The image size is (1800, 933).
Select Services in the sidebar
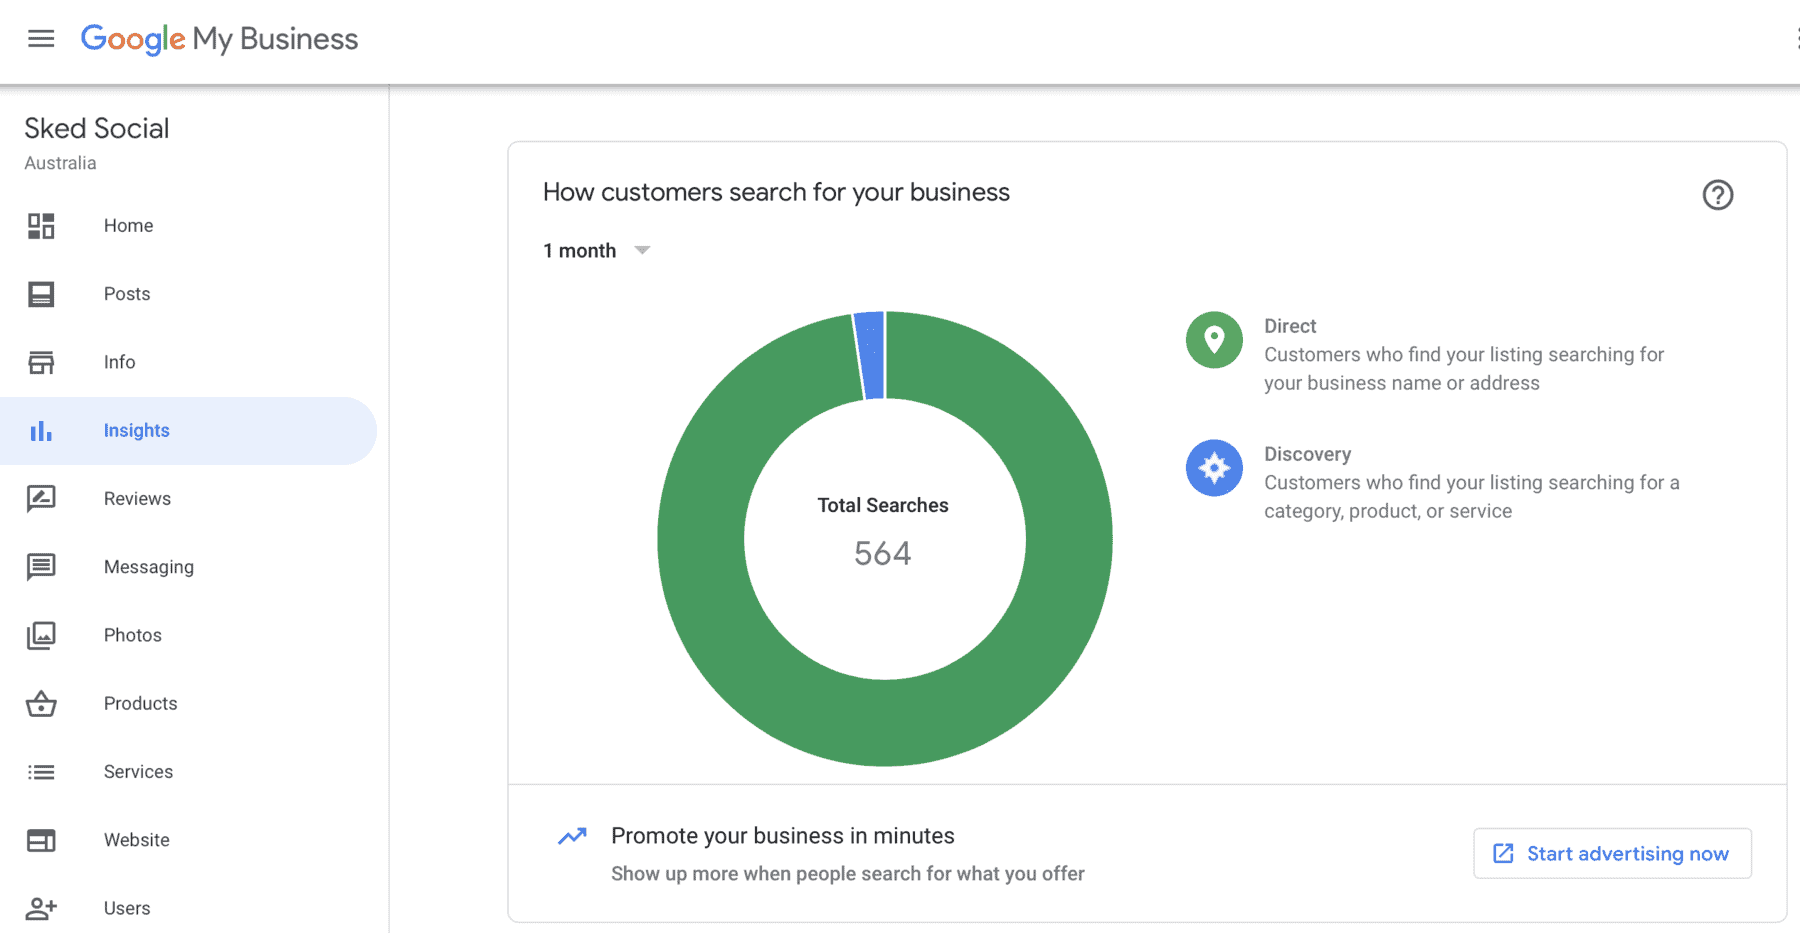pyautogui.click(x=138, y=772)
